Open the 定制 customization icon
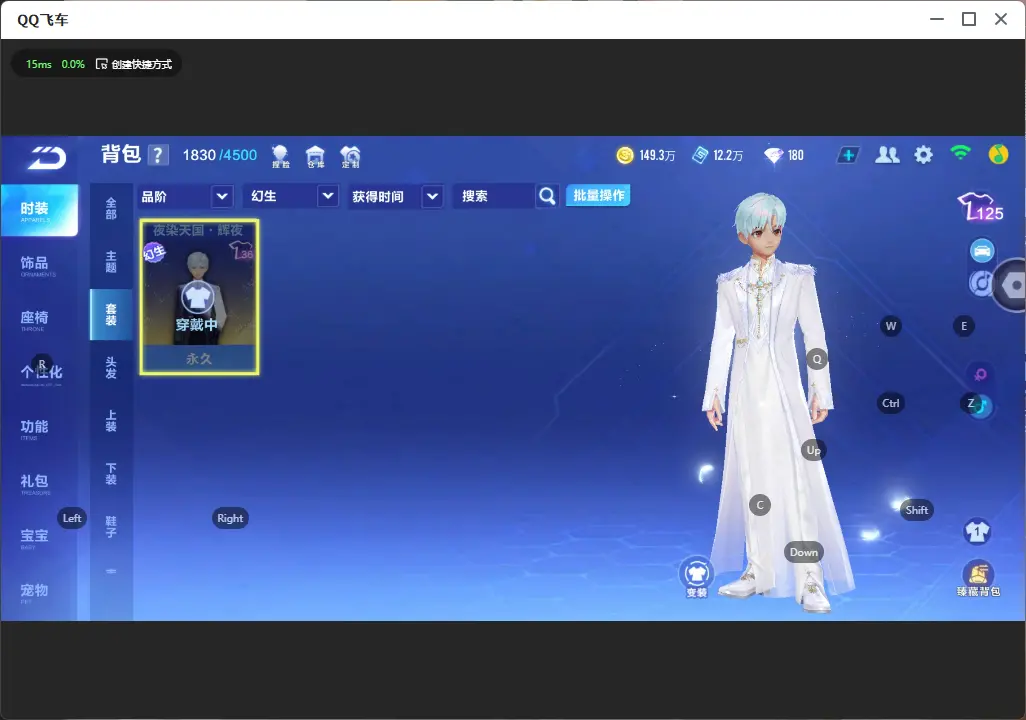1026x720 pixels. point(350,156)
